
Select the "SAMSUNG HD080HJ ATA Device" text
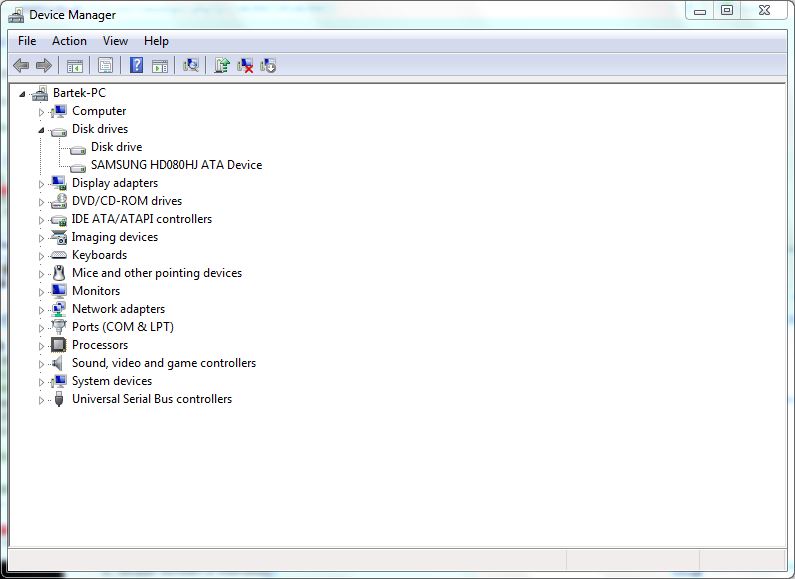[176, 165]
